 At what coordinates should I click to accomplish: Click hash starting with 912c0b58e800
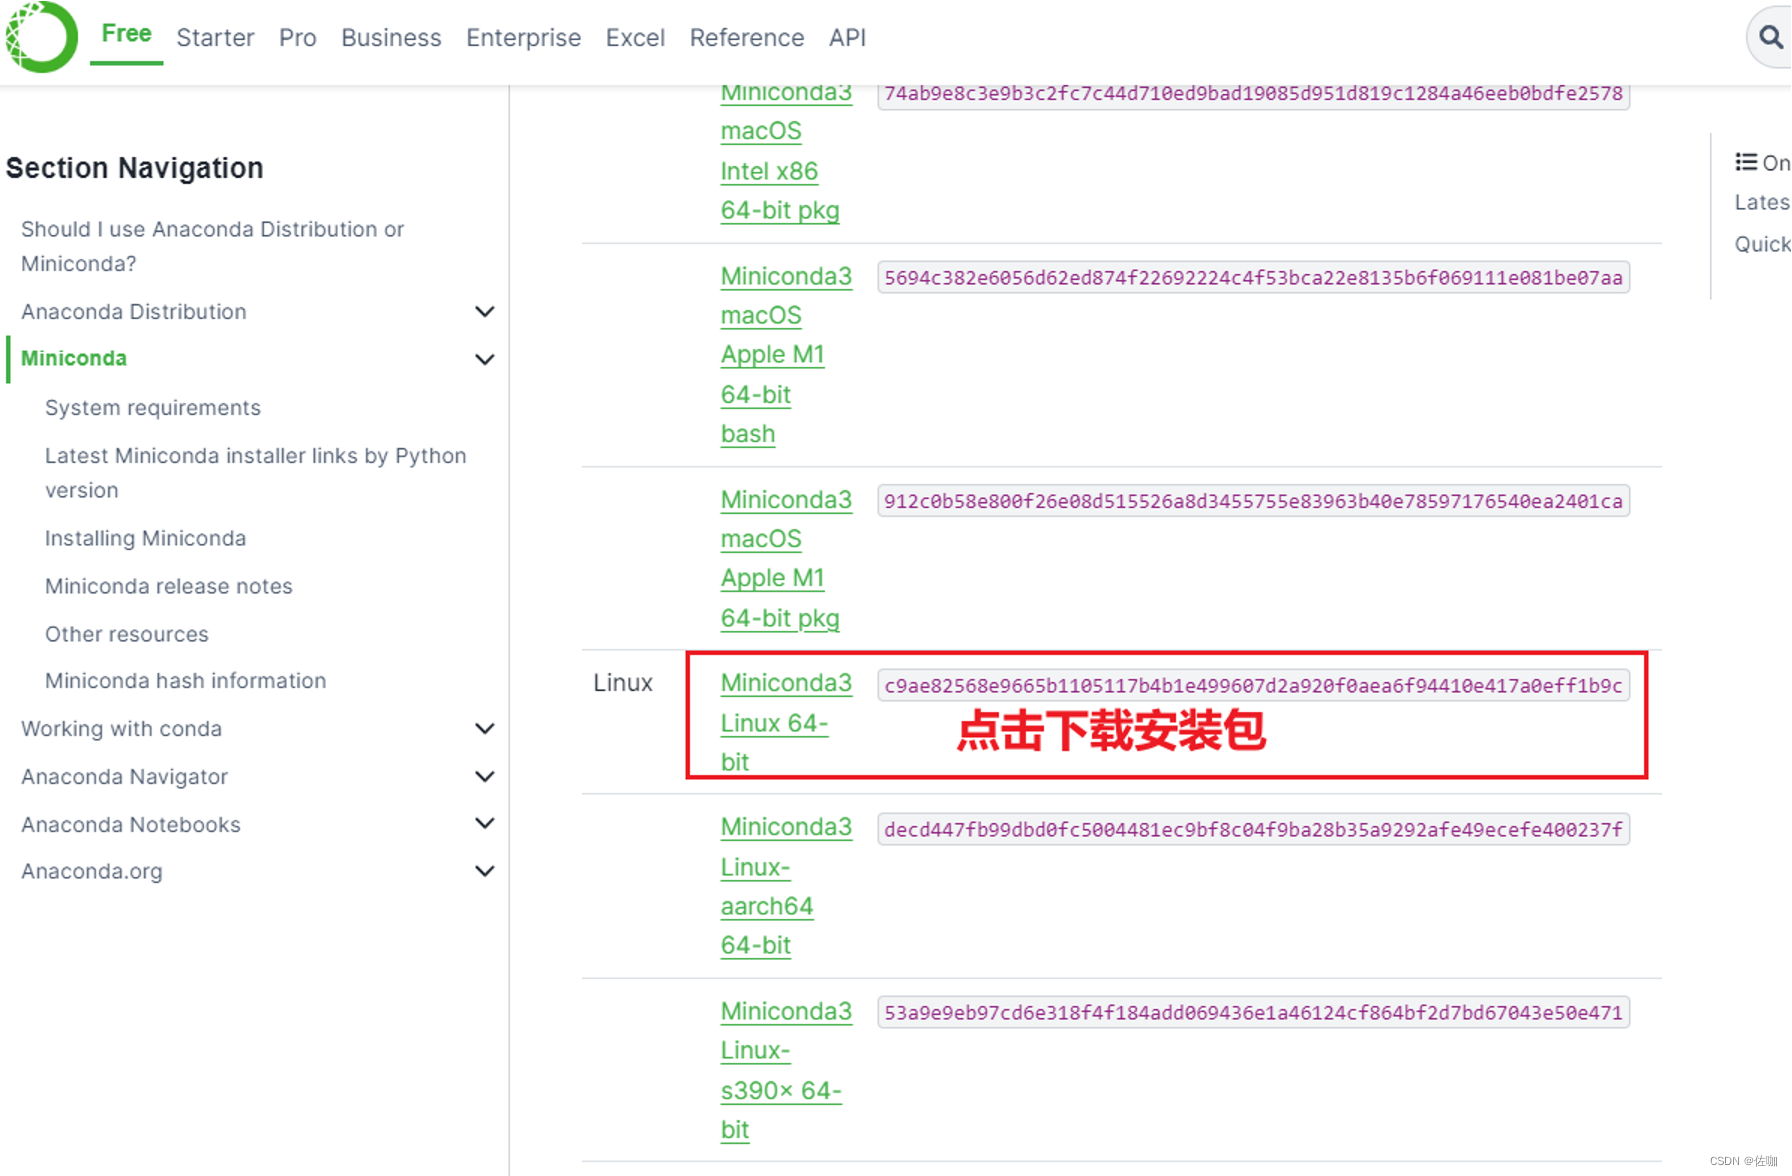point(1254,501)
